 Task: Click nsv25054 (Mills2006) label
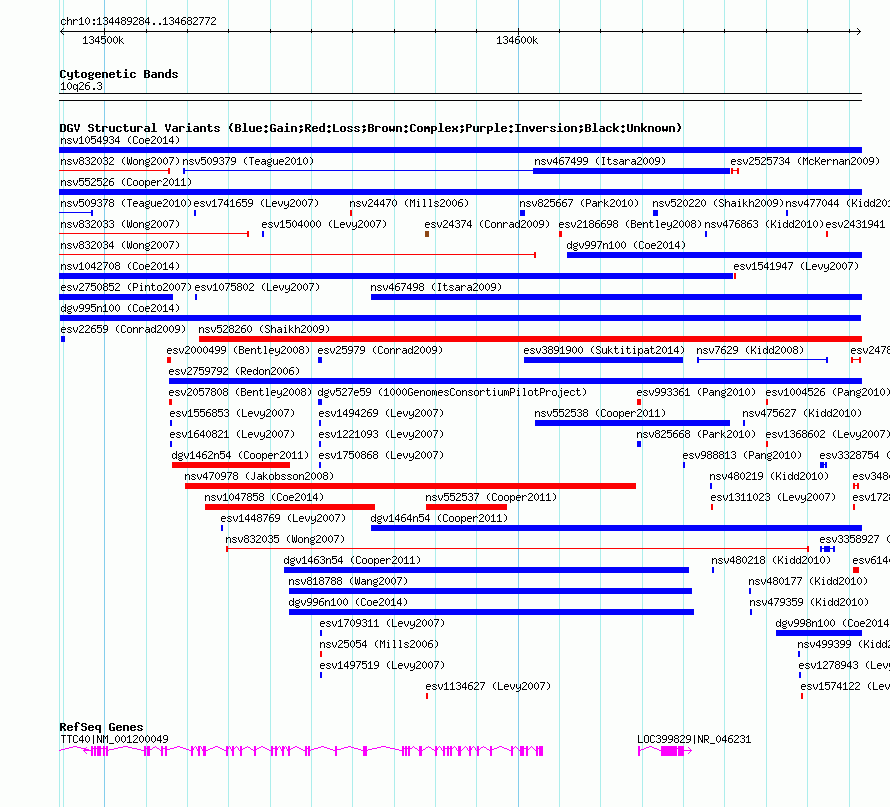379,644
